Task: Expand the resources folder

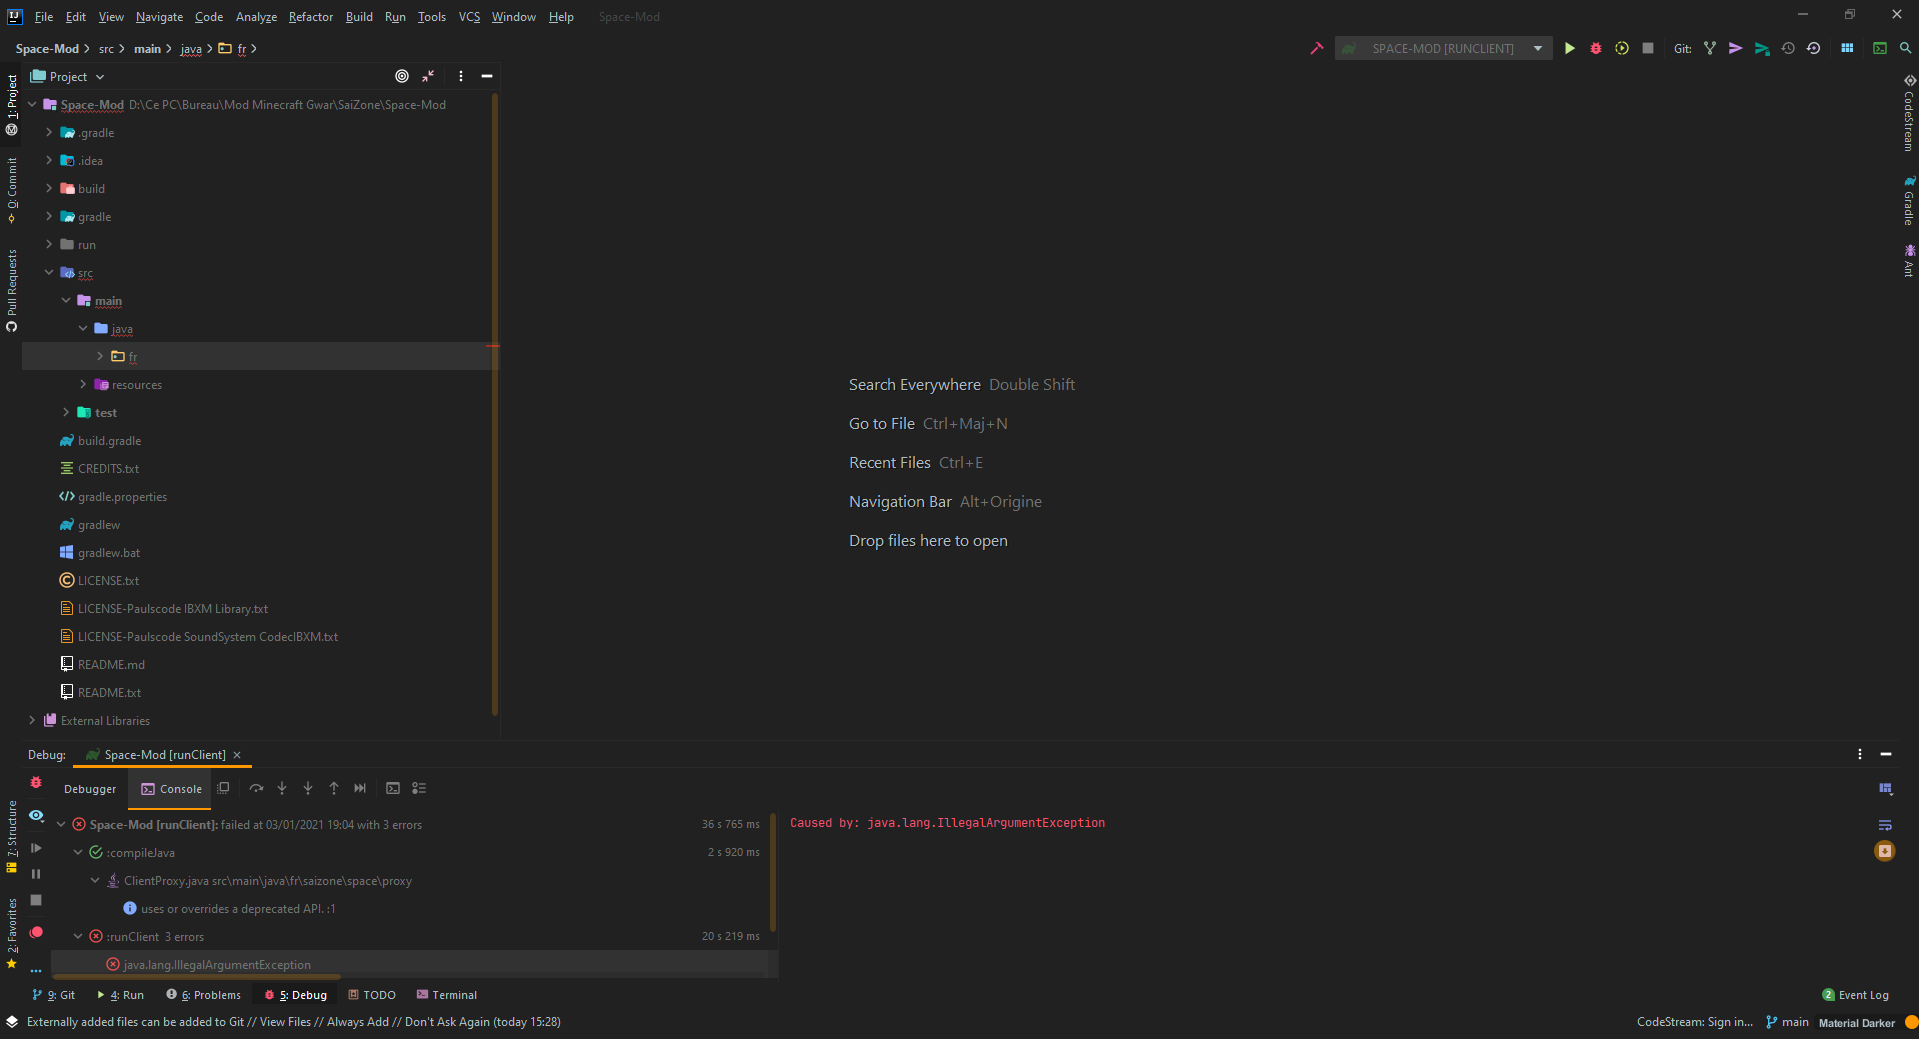Action: 83,384
